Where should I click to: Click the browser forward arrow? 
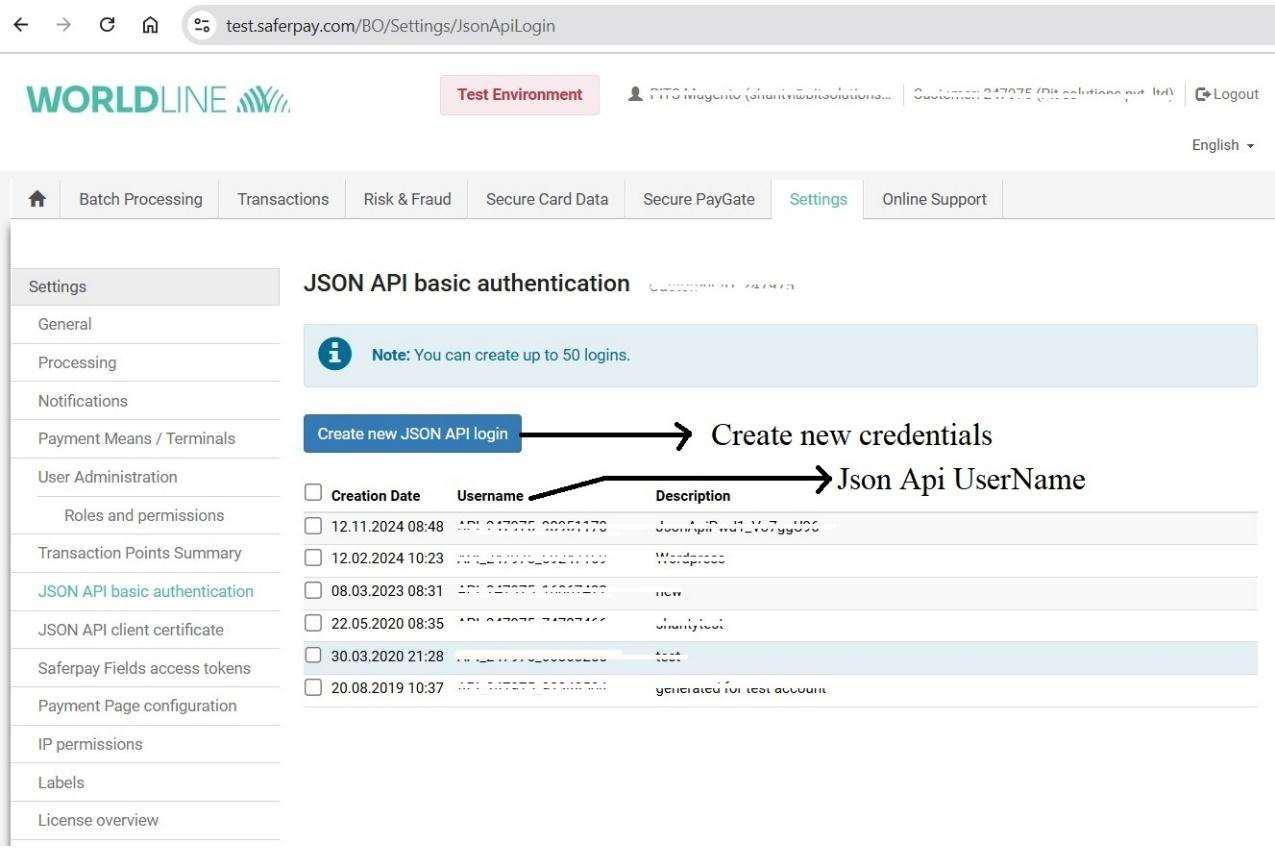tap(62, 26)
